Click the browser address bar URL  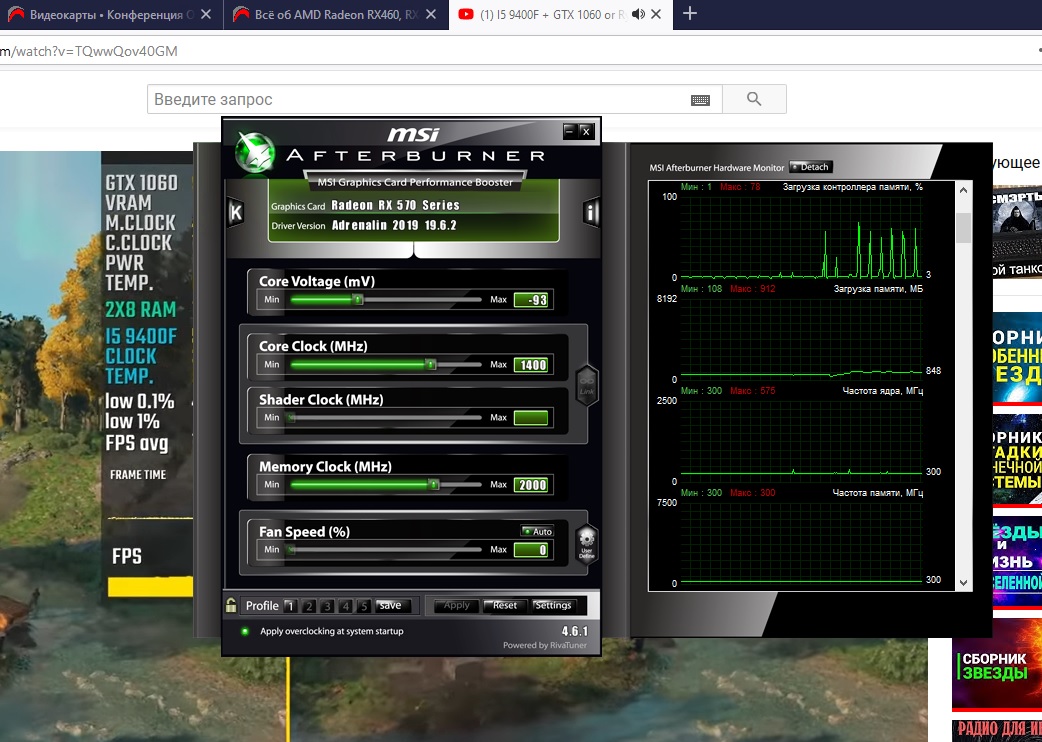(89, 51)
